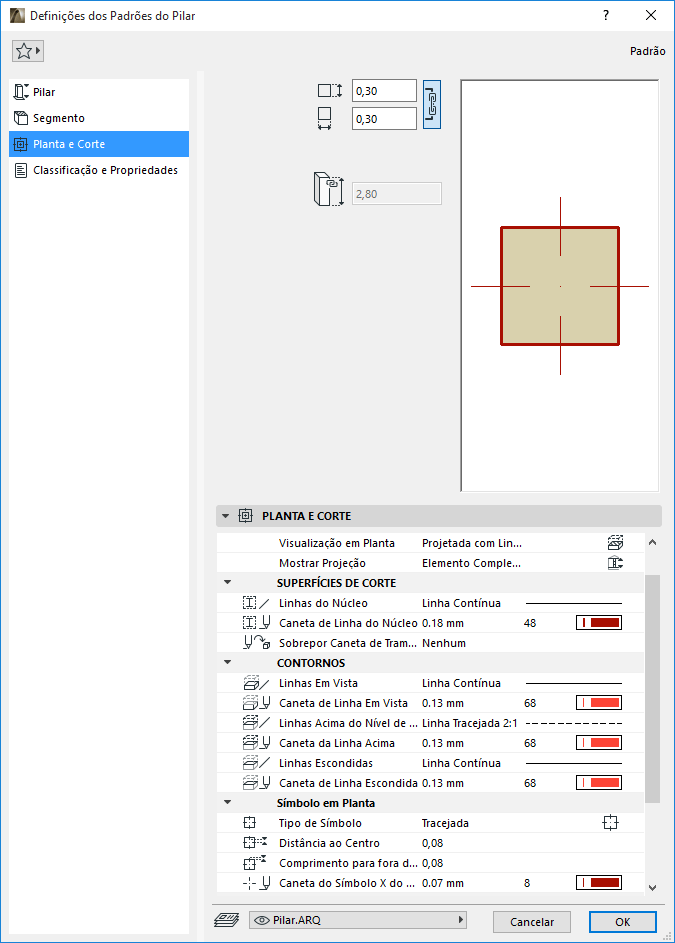Image resolution: width=675 pixels, height=943 pixels.
Task: Click the 2,80 height field
Action: (396, 194)
